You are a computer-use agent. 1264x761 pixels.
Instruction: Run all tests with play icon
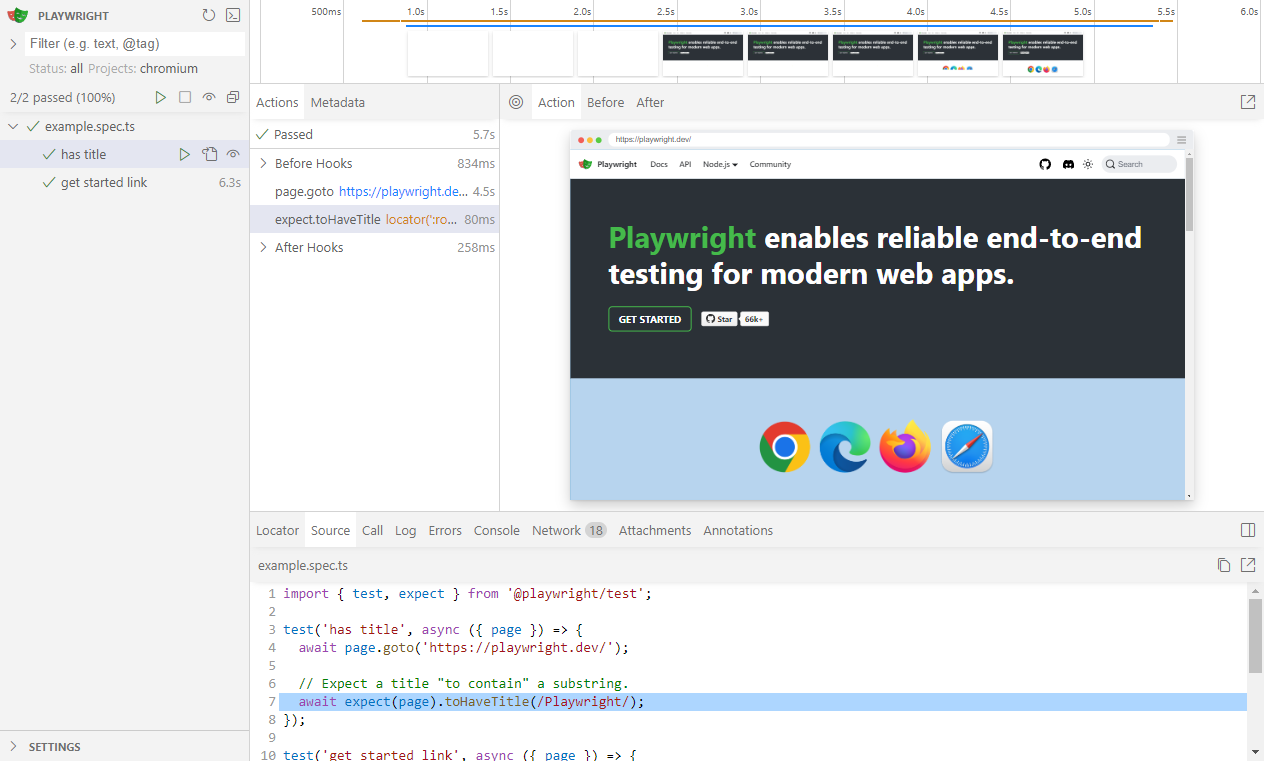[160, 97]
